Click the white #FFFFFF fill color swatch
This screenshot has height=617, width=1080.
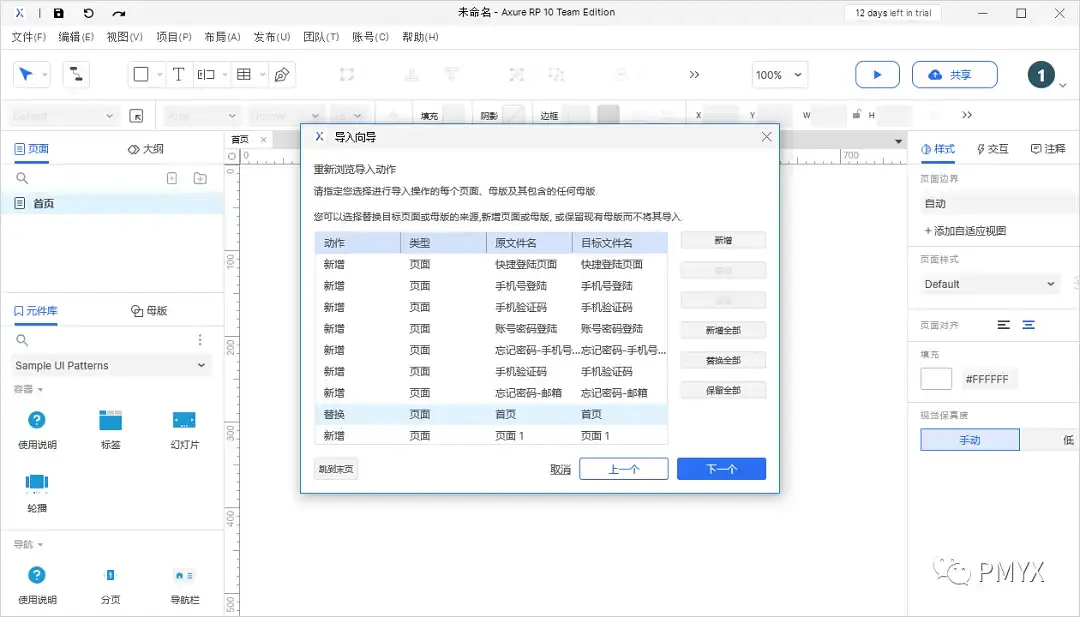pyautogui.click(x=936, y=379)
